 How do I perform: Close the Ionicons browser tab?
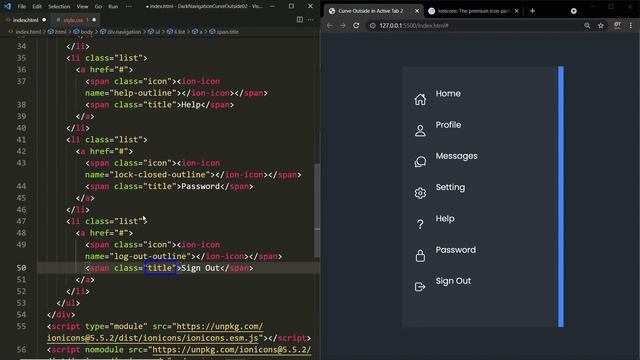[x=516, y=11]
